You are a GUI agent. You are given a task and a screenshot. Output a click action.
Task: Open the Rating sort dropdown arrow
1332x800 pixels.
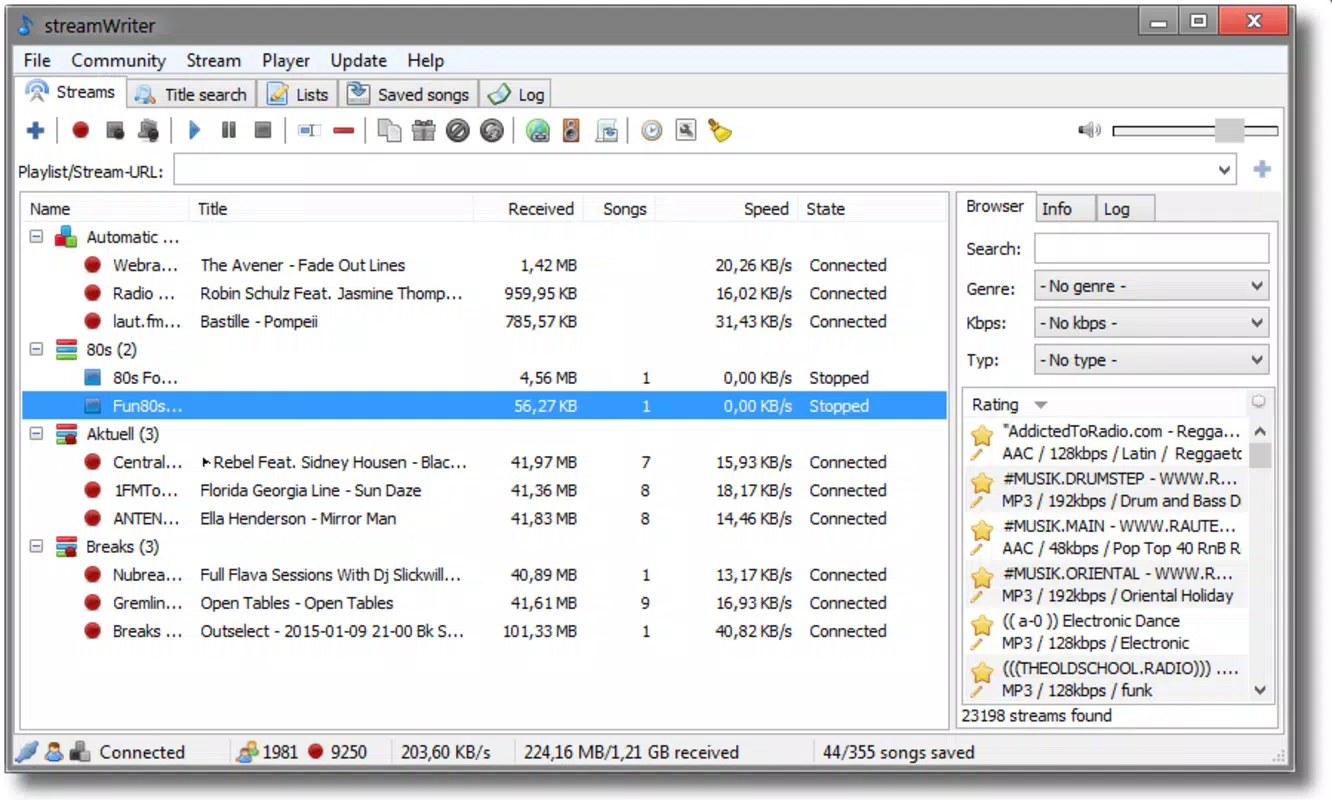click(1040, 405)
